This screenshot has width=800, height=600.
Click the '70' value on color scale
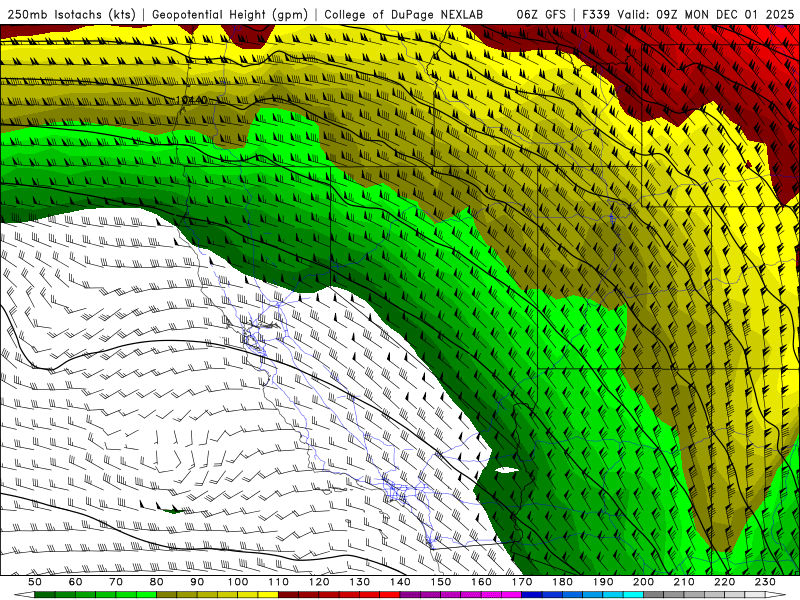[116, 582]
